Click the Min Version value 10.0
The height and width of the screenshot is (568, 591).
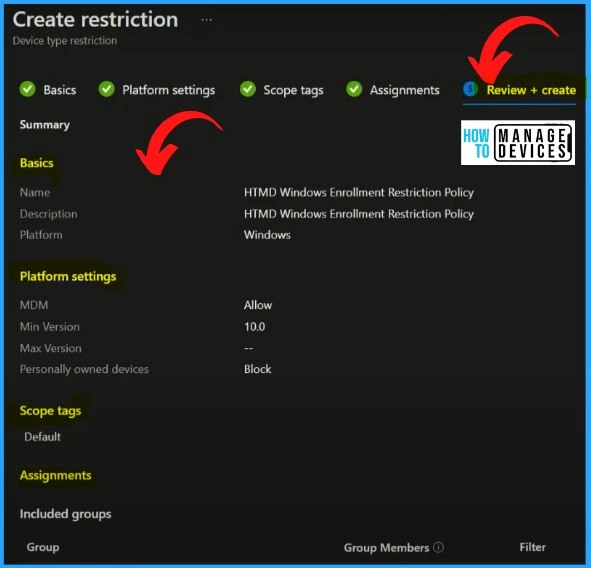click(254, 326)
